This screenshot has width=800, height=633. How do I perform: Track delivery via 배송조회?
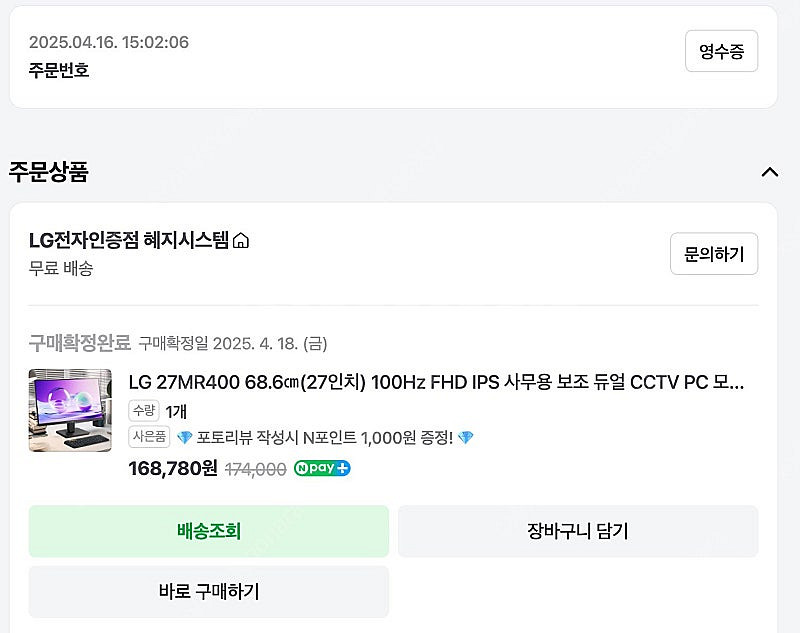click(x=208, y=531)
